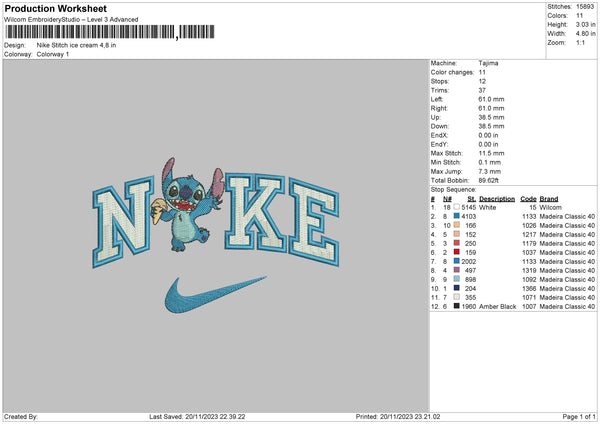Click thread code 1217
Viewport: 600px width, 424px height.
click(x=529, y=235)
